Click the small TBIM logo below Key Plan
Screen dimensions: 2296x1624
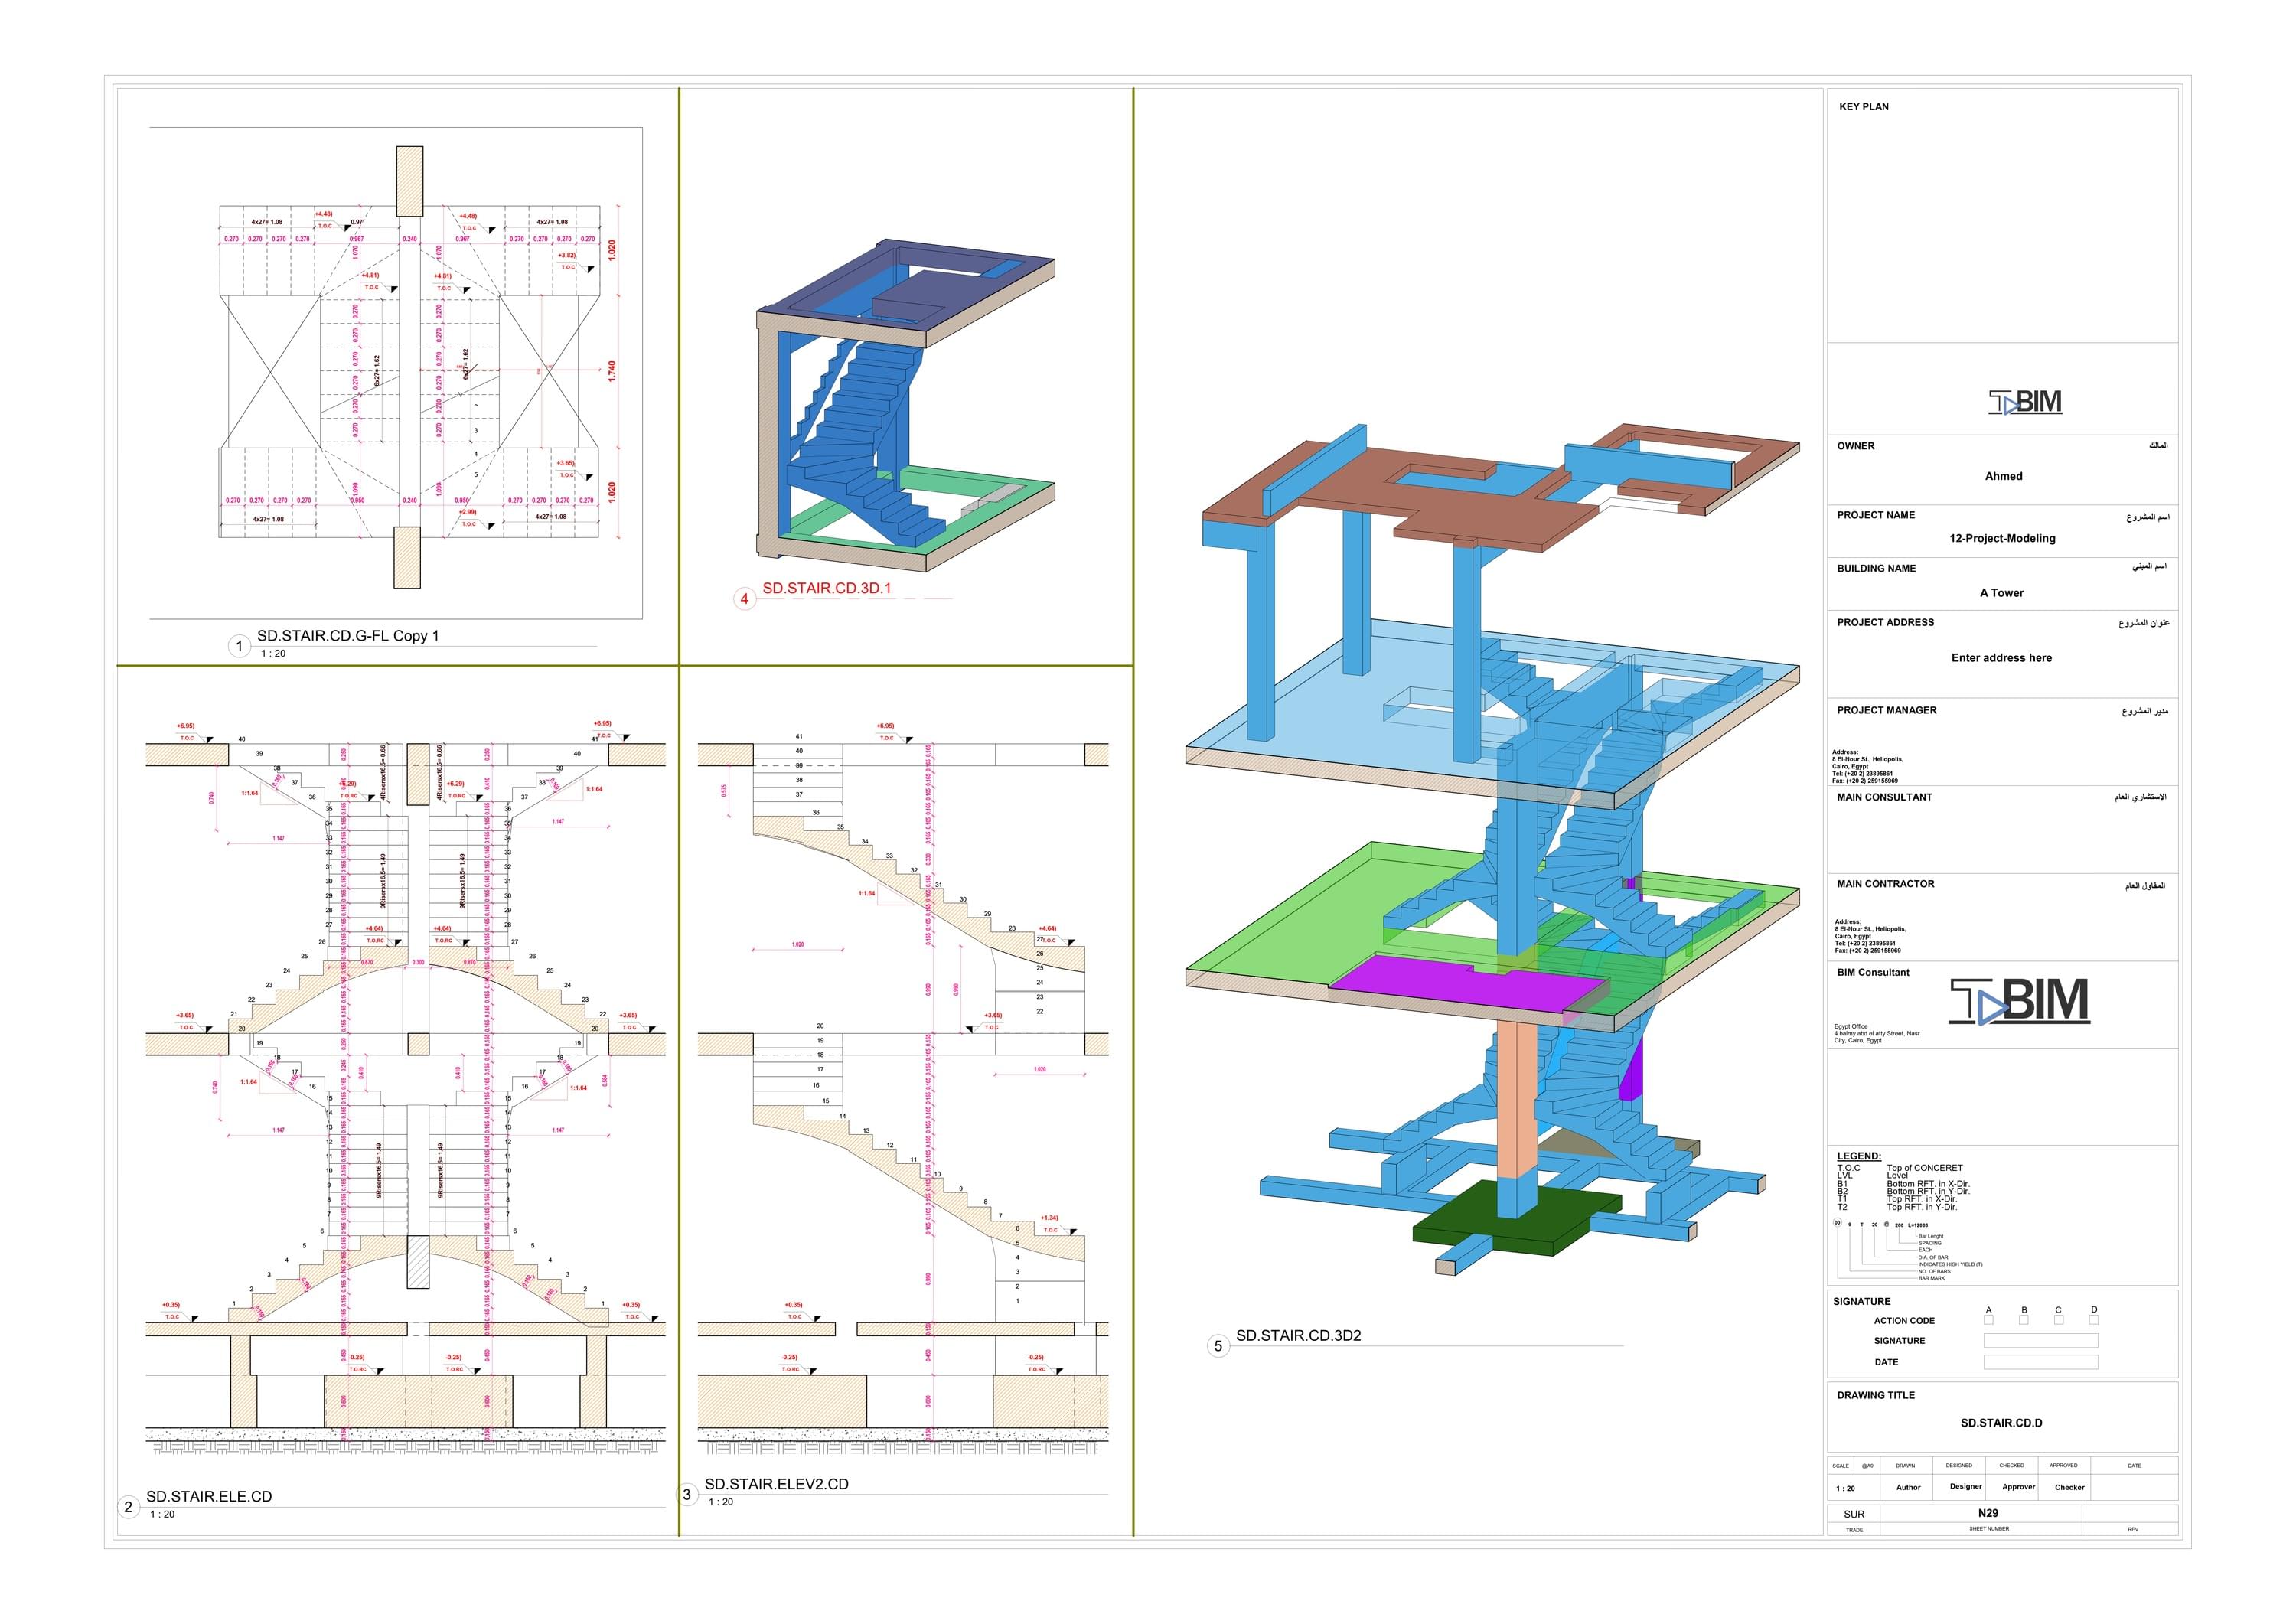pos(2024,402)
